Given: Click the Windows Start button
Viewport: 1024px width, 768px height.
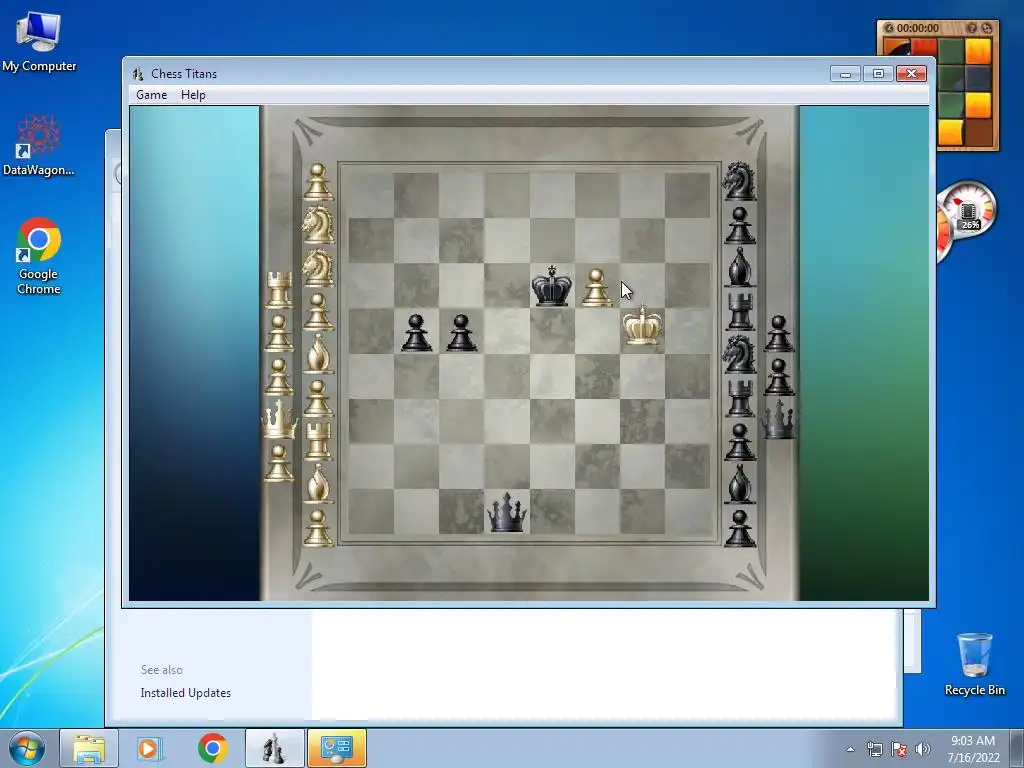Looking at the screenshot, I should [x=27, y=748].
